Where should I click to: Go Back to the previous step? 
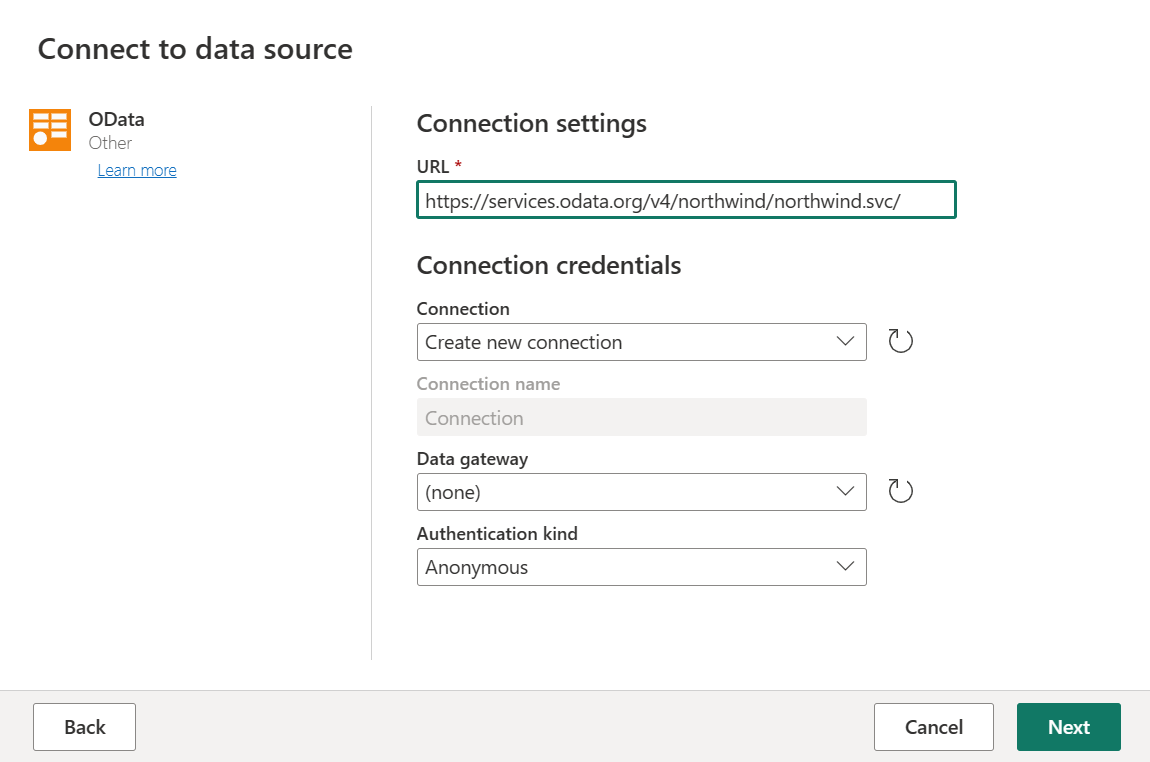point(84,727)
